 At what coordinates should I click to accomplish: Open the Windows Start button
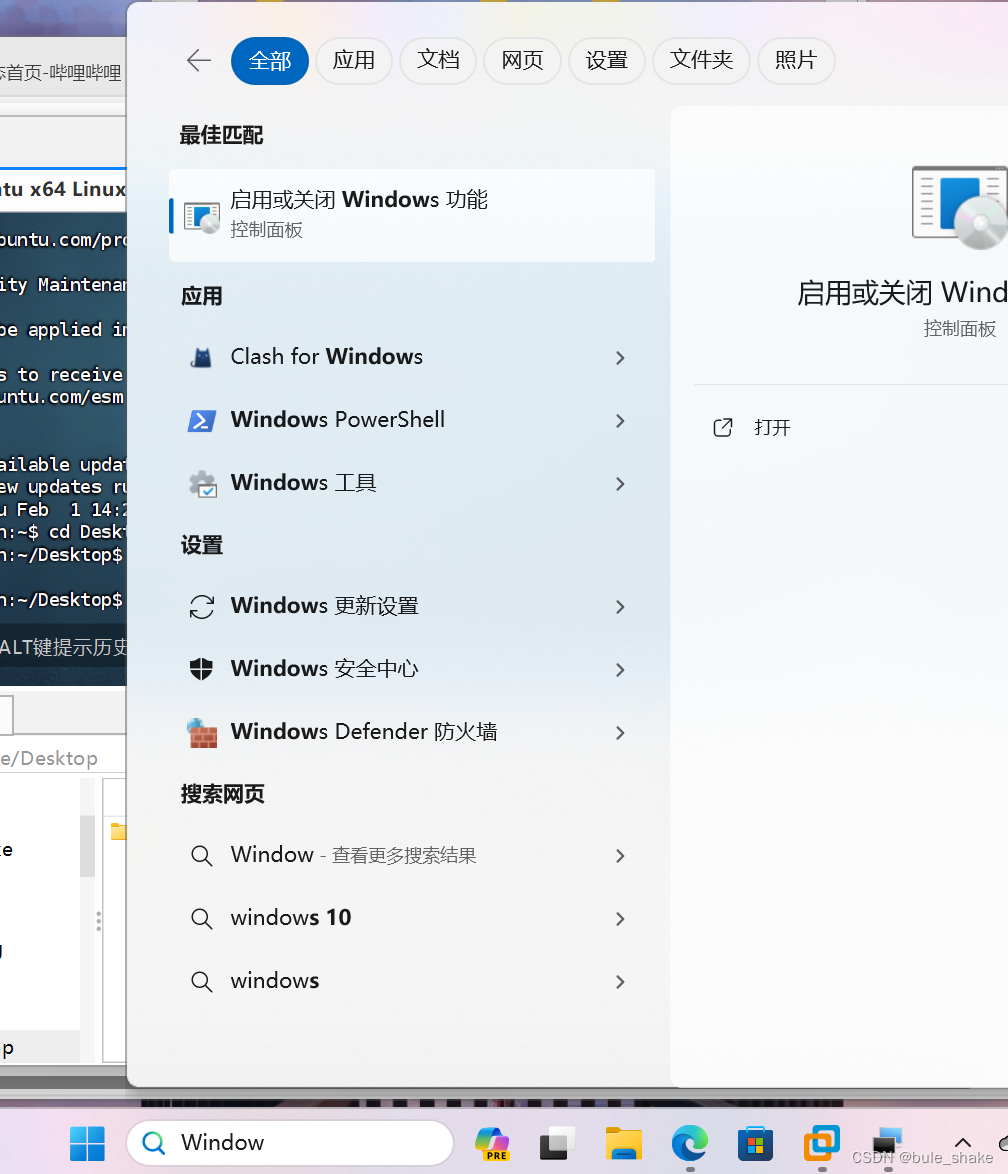pos(88,1143)
